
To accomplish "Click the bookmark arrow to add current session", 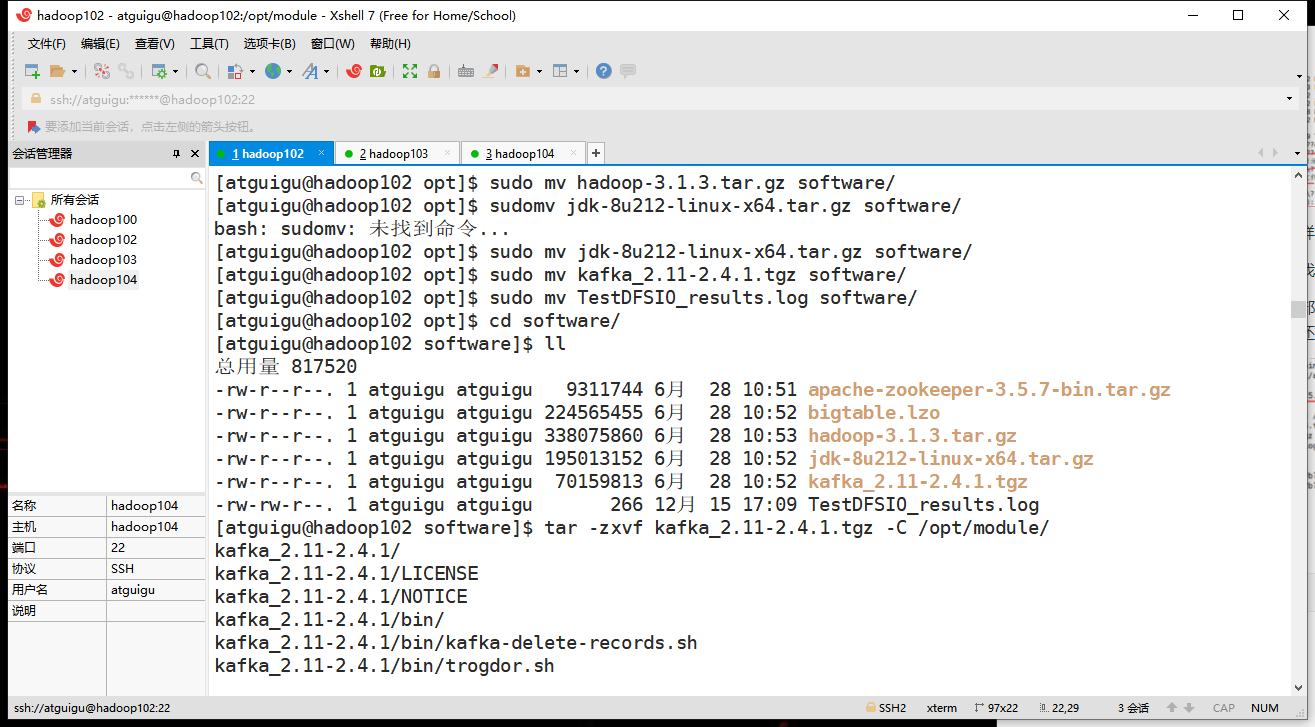I will [x=33, y=127].
